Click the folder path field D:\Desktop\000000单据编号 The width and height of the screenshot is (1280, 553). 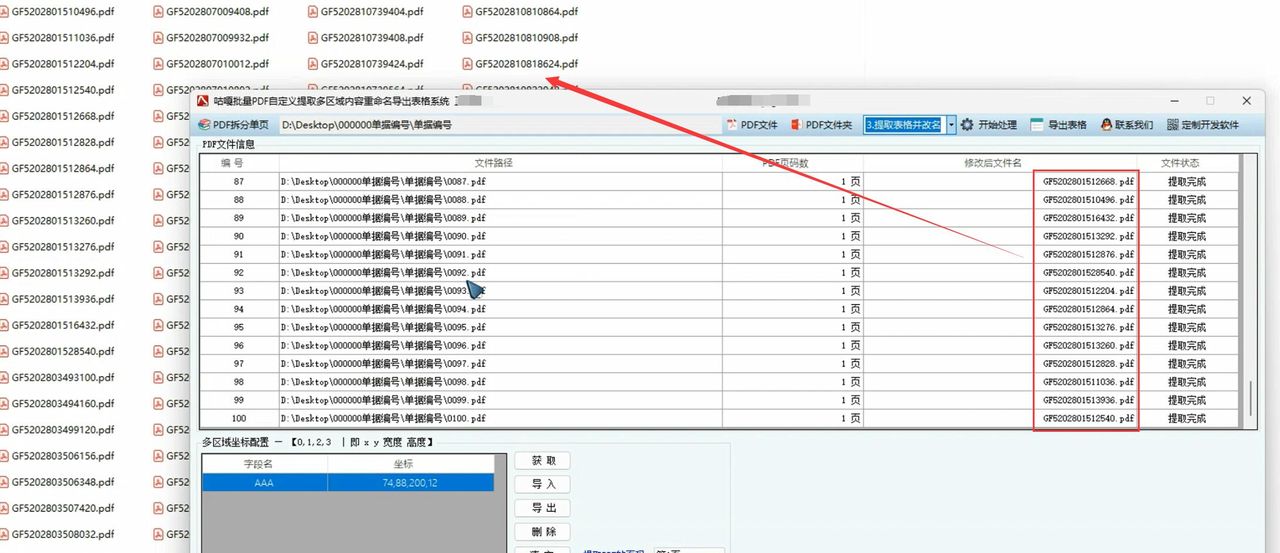(x=498, y=125)
